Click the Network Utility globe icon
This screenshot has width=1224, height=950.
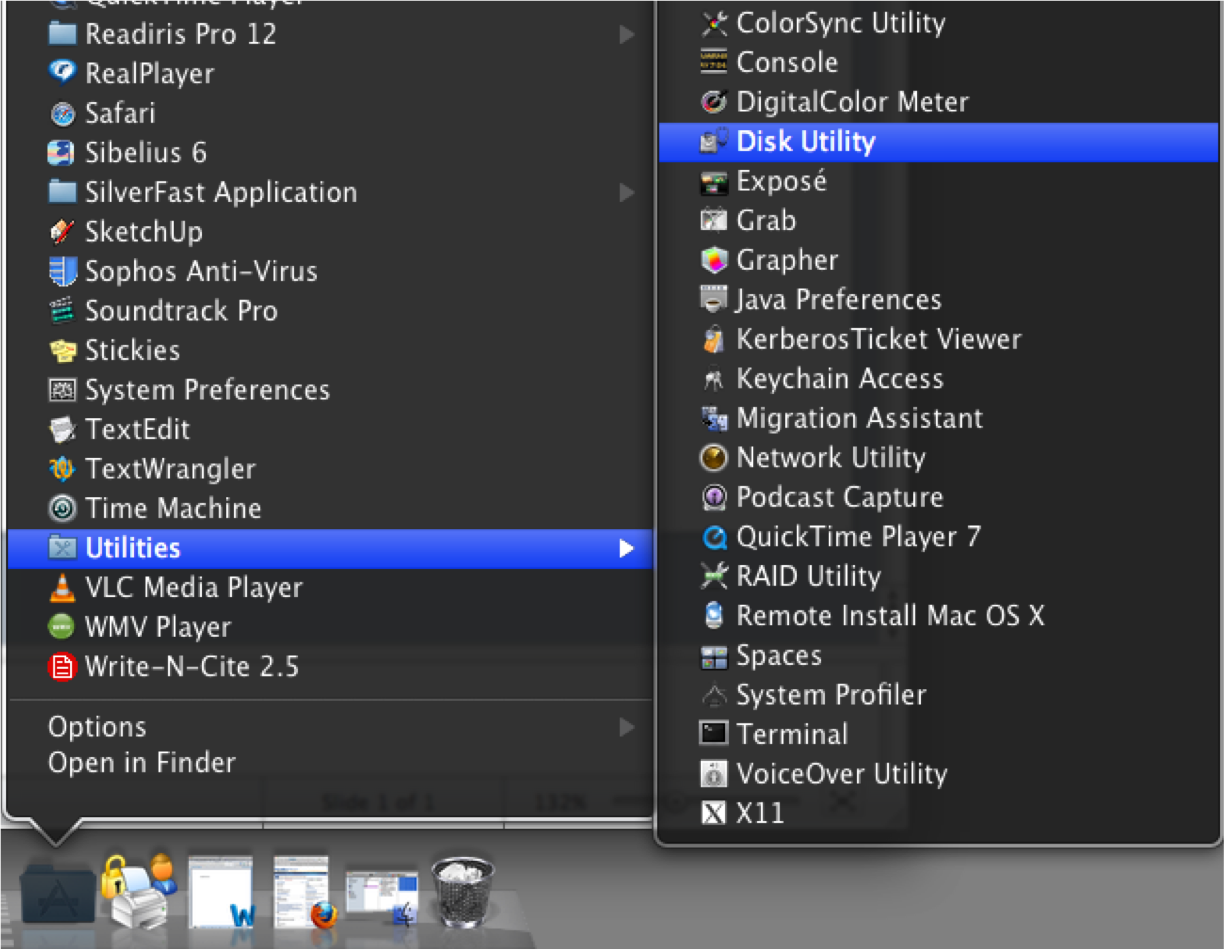tap(713, 458)
